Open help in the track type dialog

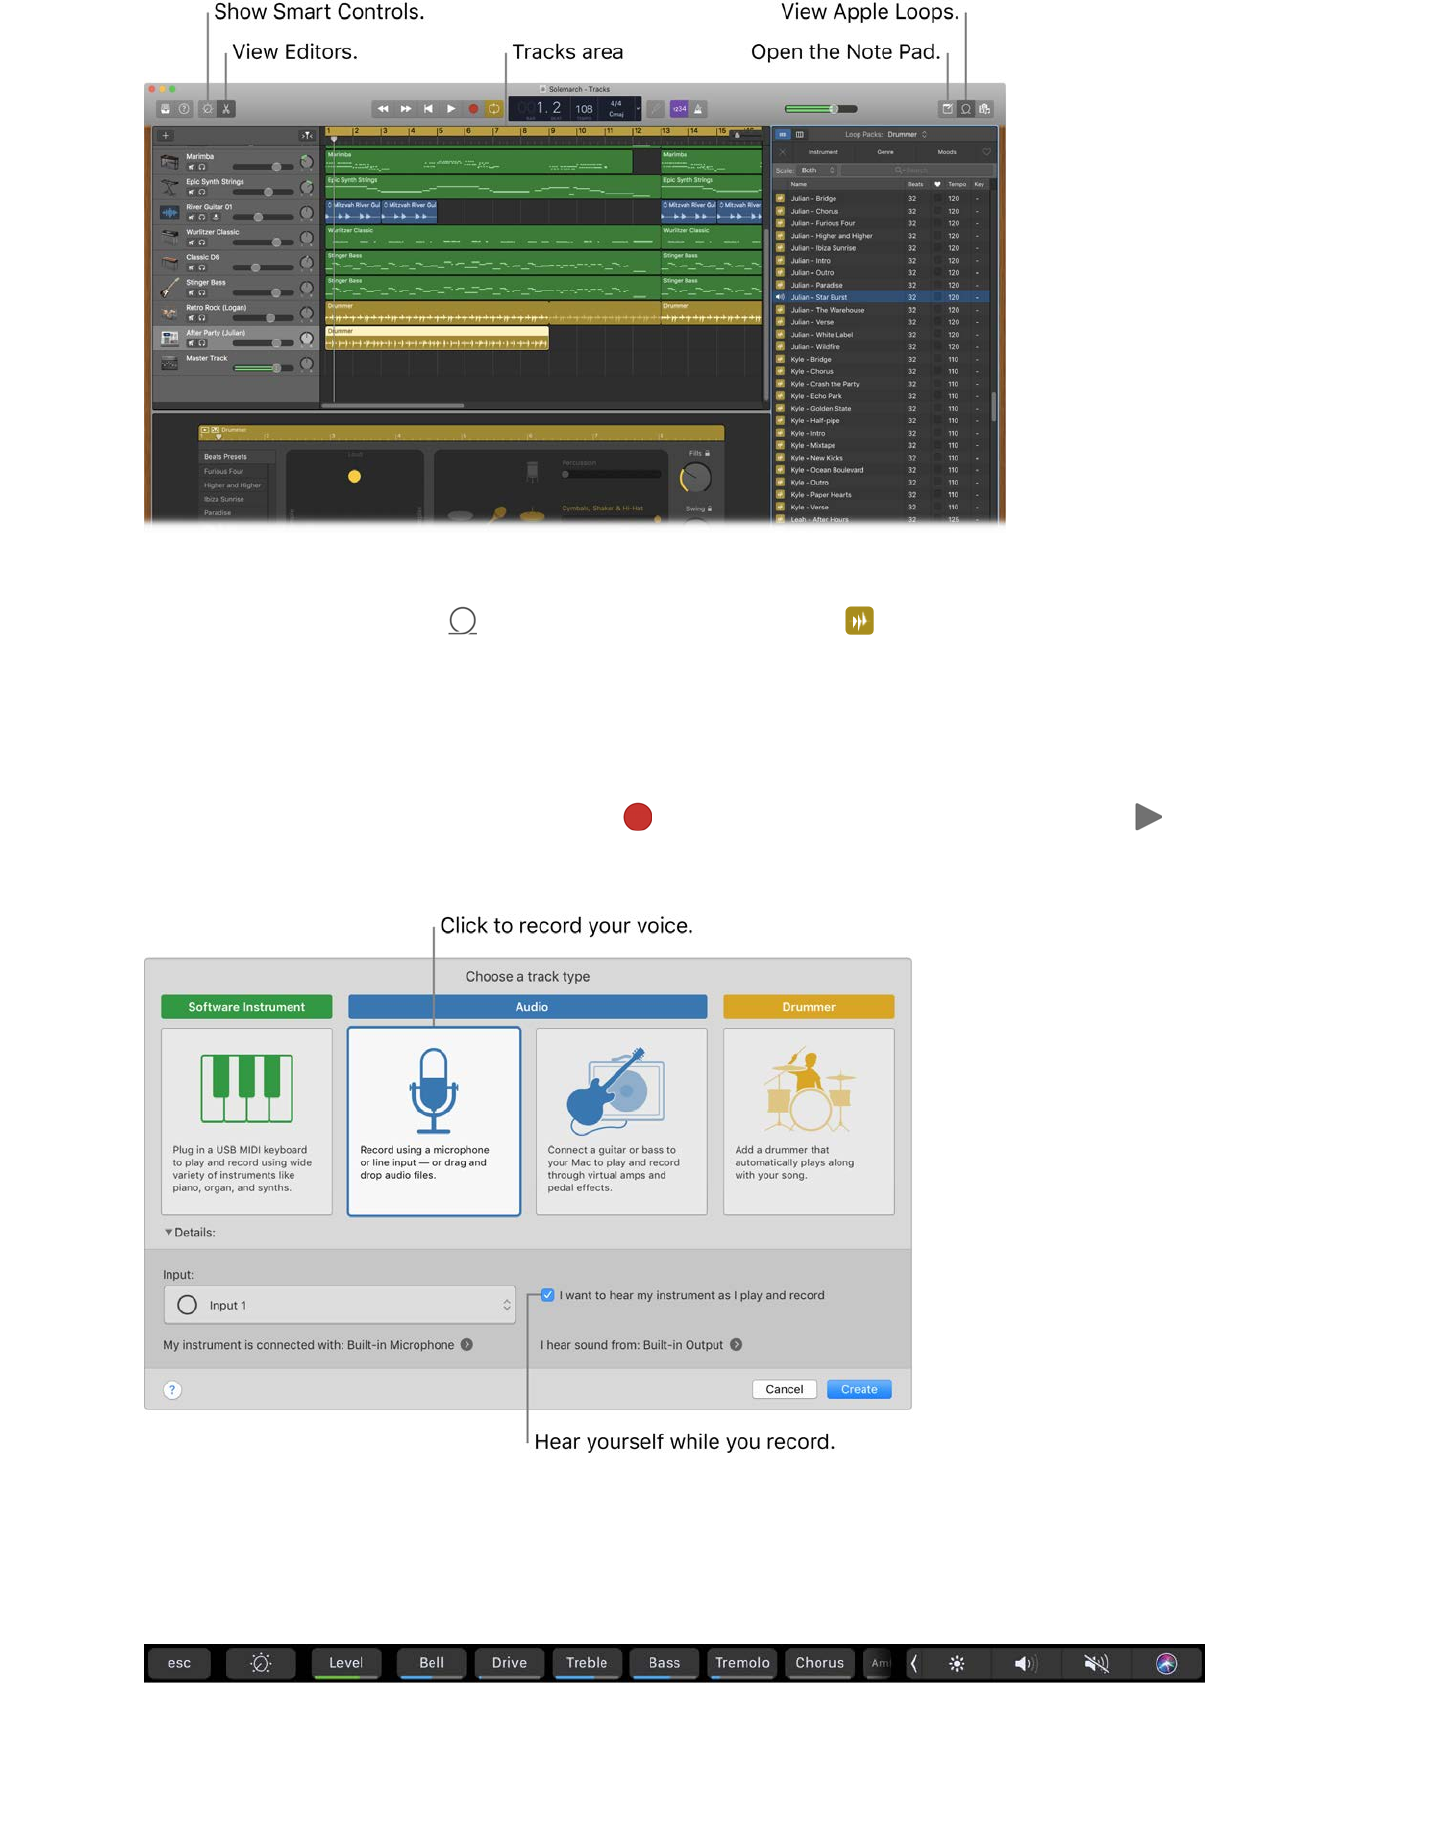[172, 1390]
